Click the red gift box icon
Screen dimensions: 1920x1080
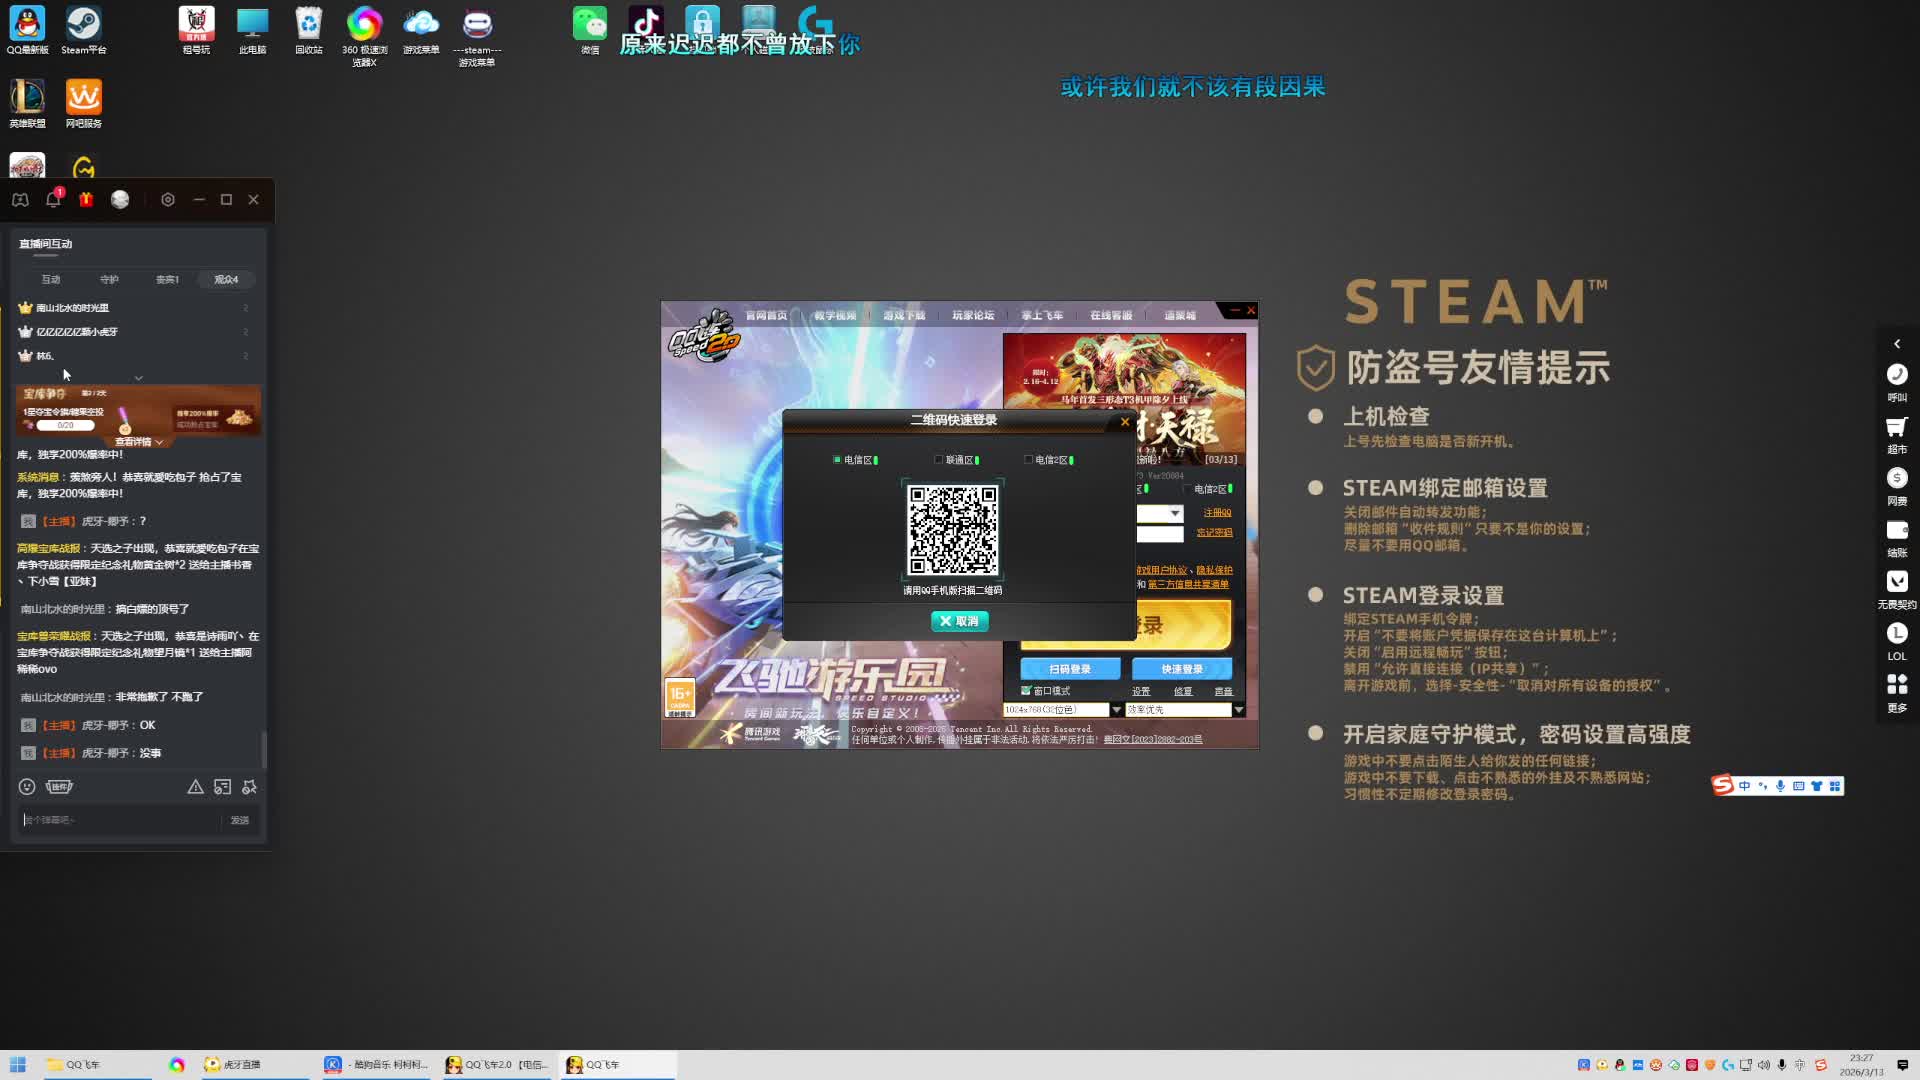click(86, 200)
